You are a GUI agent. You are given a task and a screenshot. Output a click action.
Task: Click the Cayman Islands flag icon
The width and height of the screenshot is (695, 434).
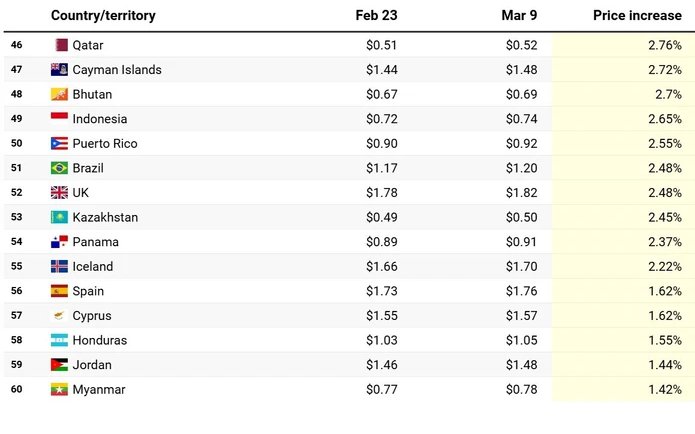[60, 70]
